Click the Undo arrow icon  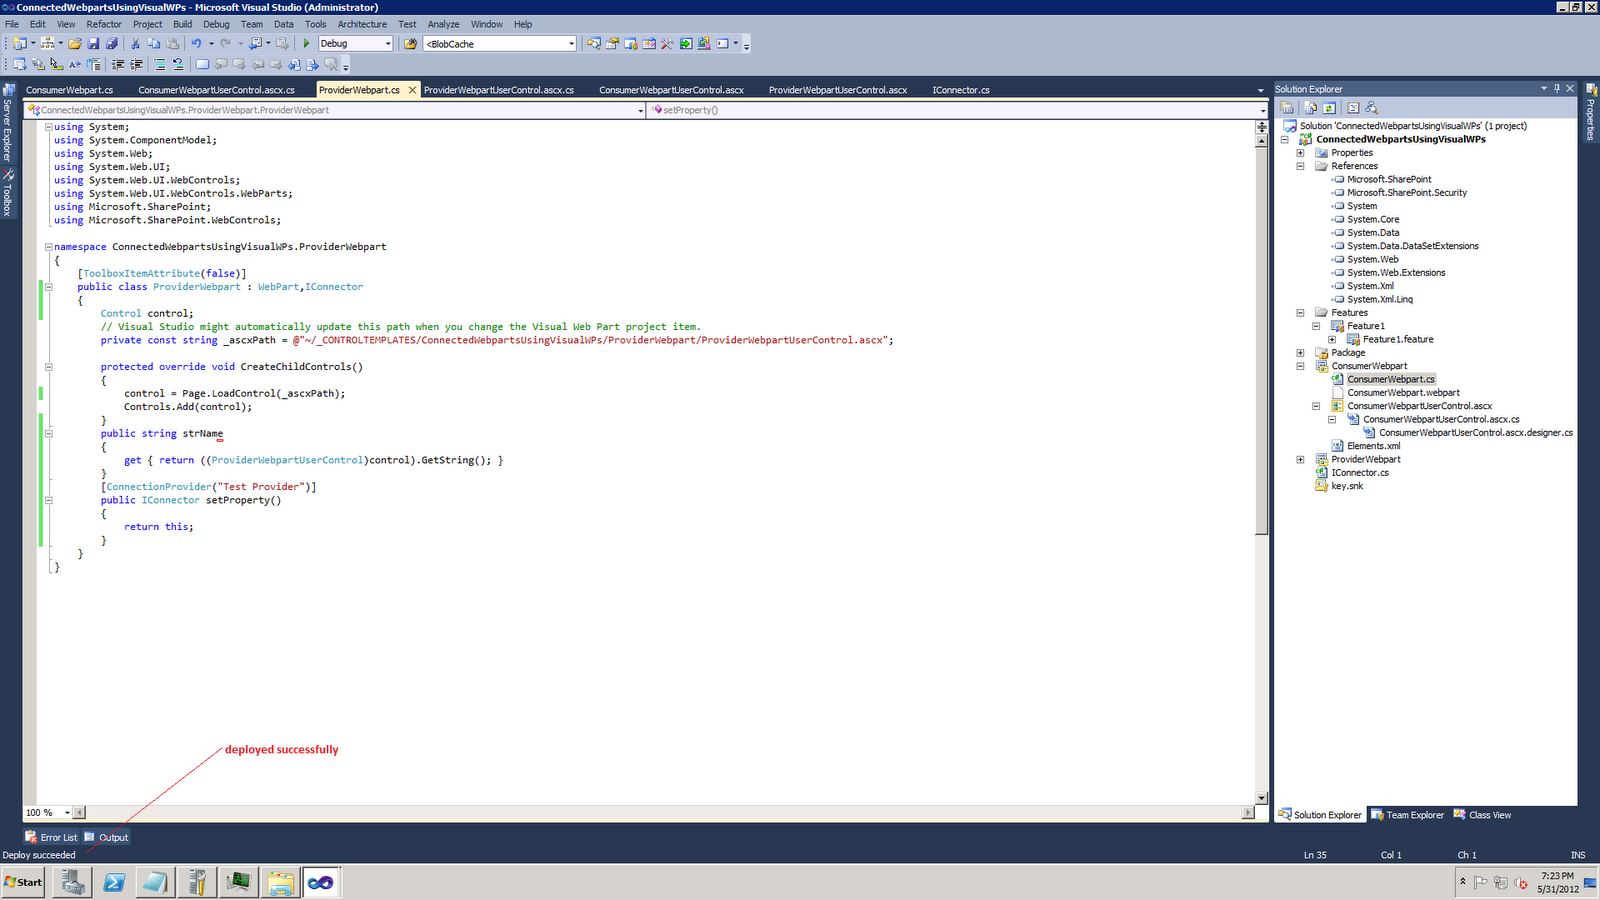point(197,44)
